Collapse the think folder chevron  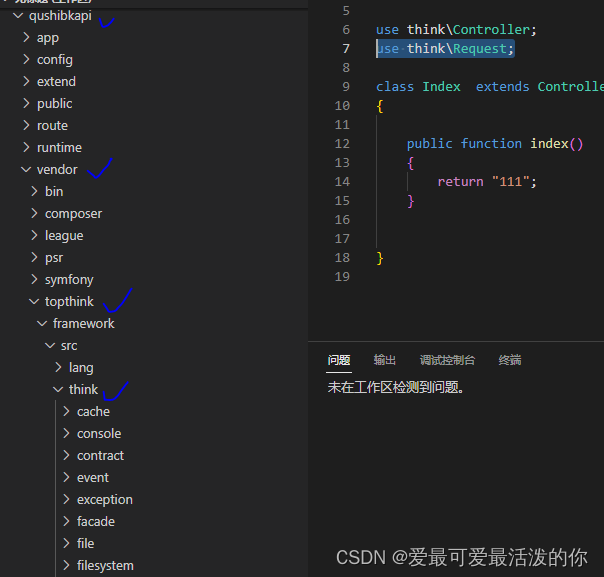coord(58,389)
